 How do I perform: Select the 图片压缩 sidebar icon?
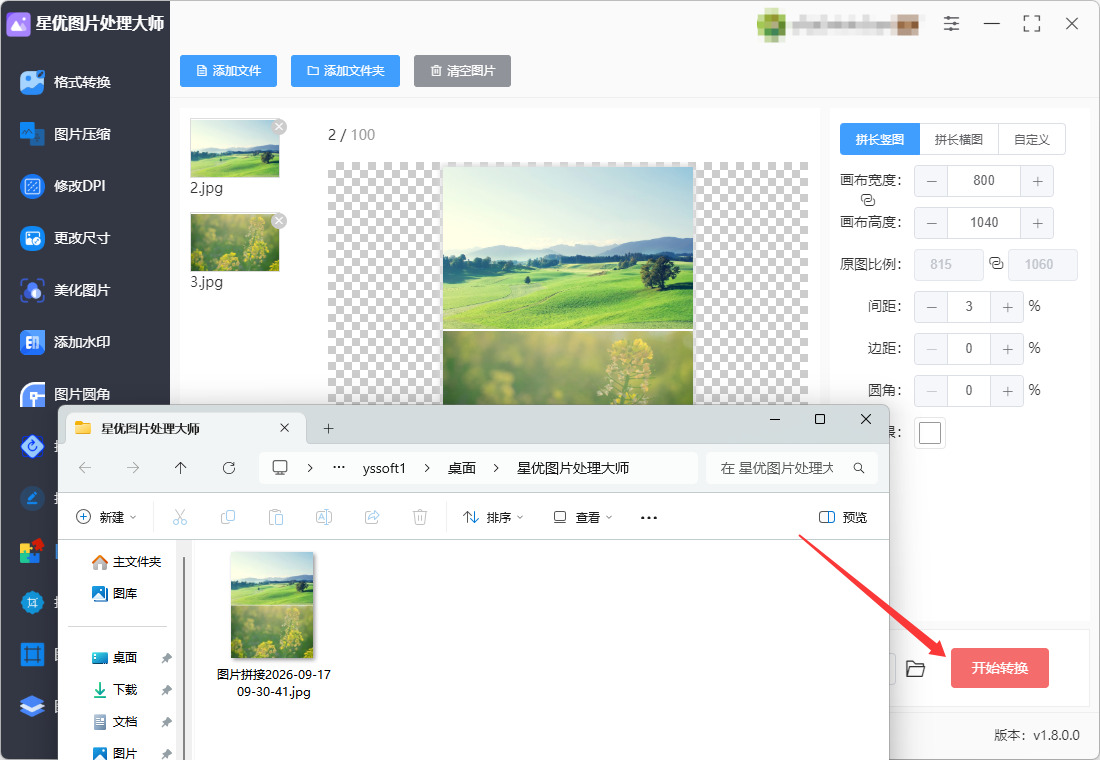[32, 134]
